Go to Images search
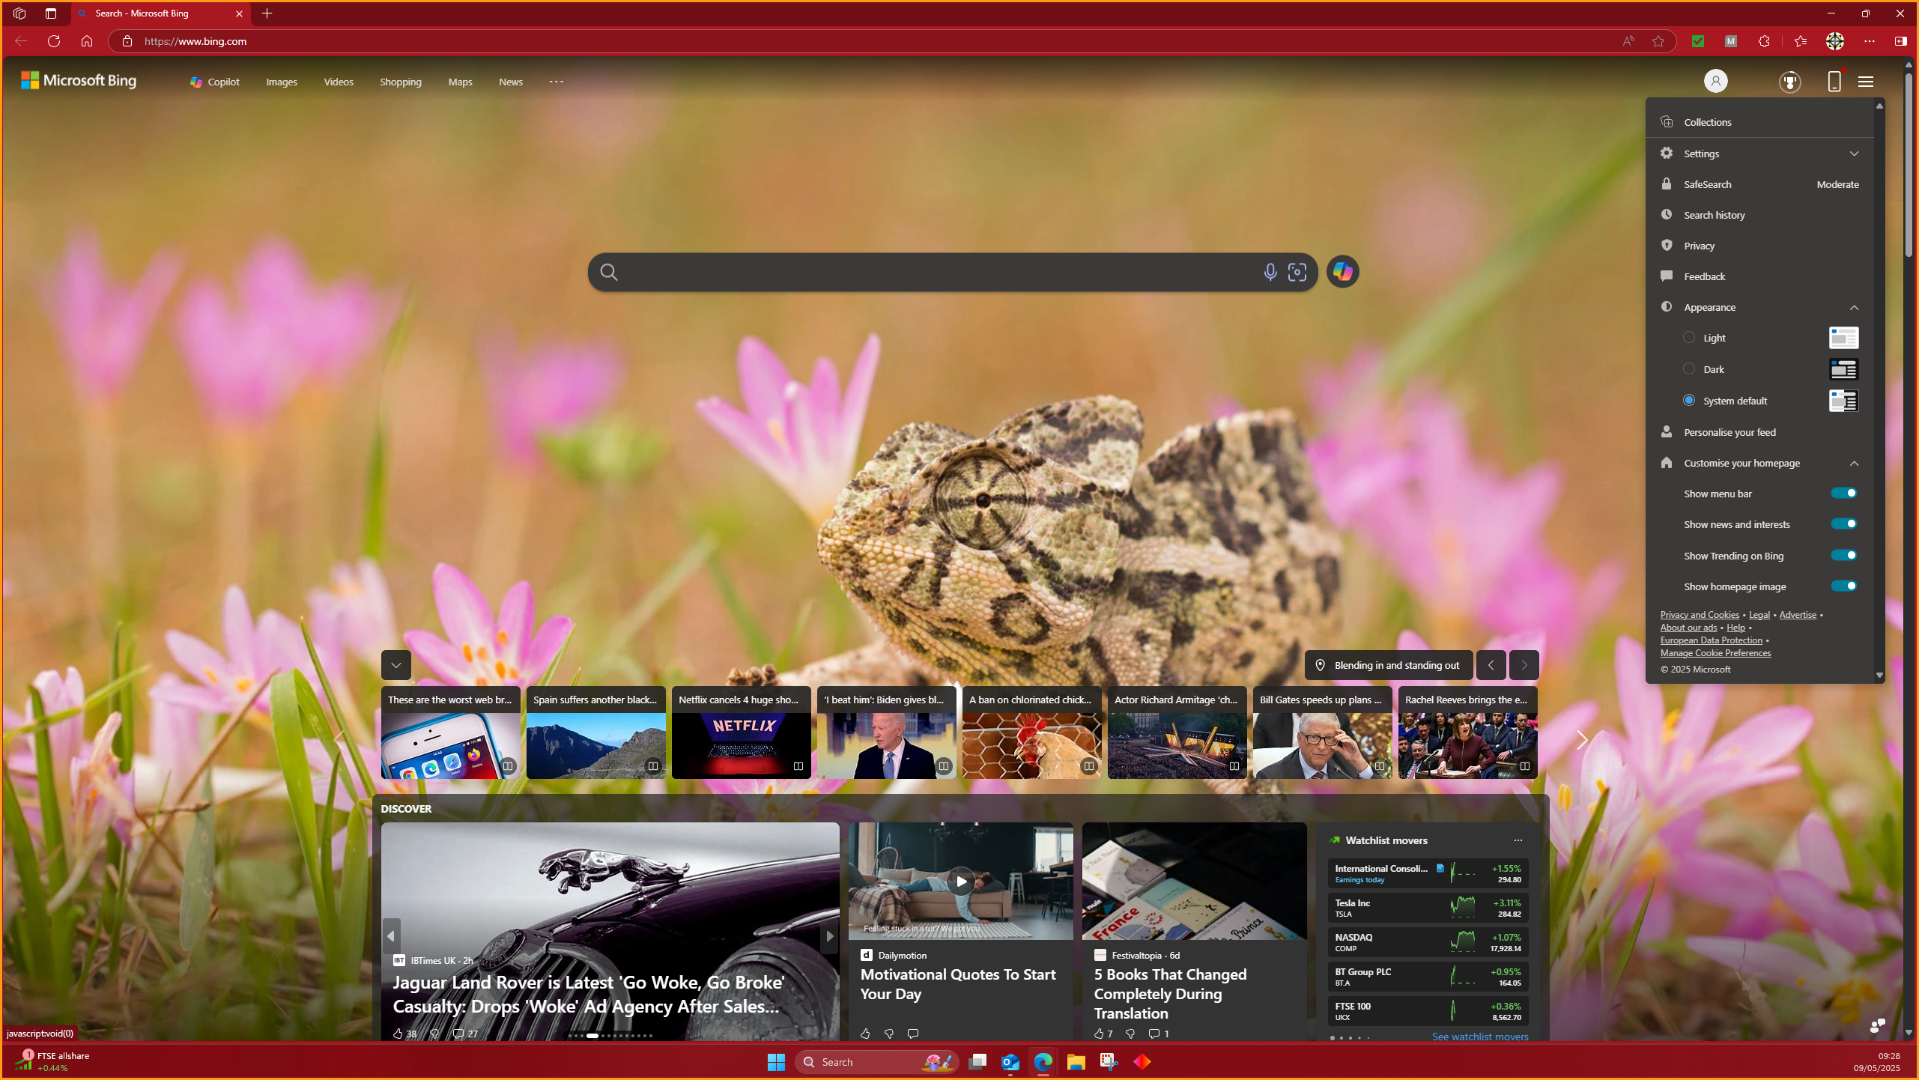This screenshot has height=1080, width=1919. 282,82
